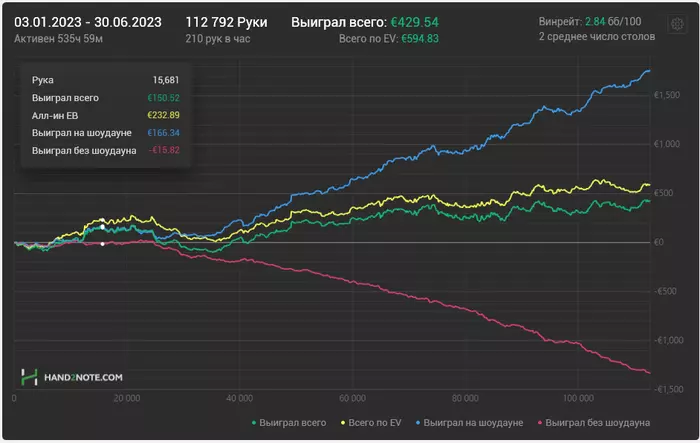Click the -€1,500 y-axis label

pos(668,389)
